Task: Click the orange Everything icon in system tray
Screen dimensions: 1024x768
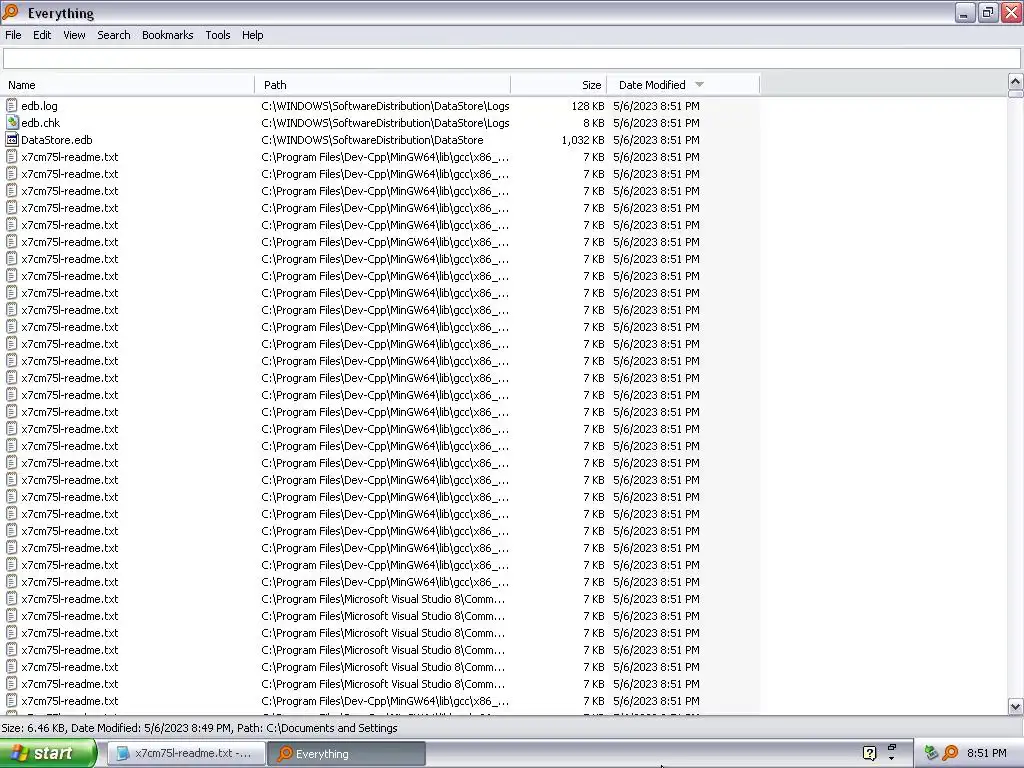Action: pyautogui.click(x=950, y=753)
